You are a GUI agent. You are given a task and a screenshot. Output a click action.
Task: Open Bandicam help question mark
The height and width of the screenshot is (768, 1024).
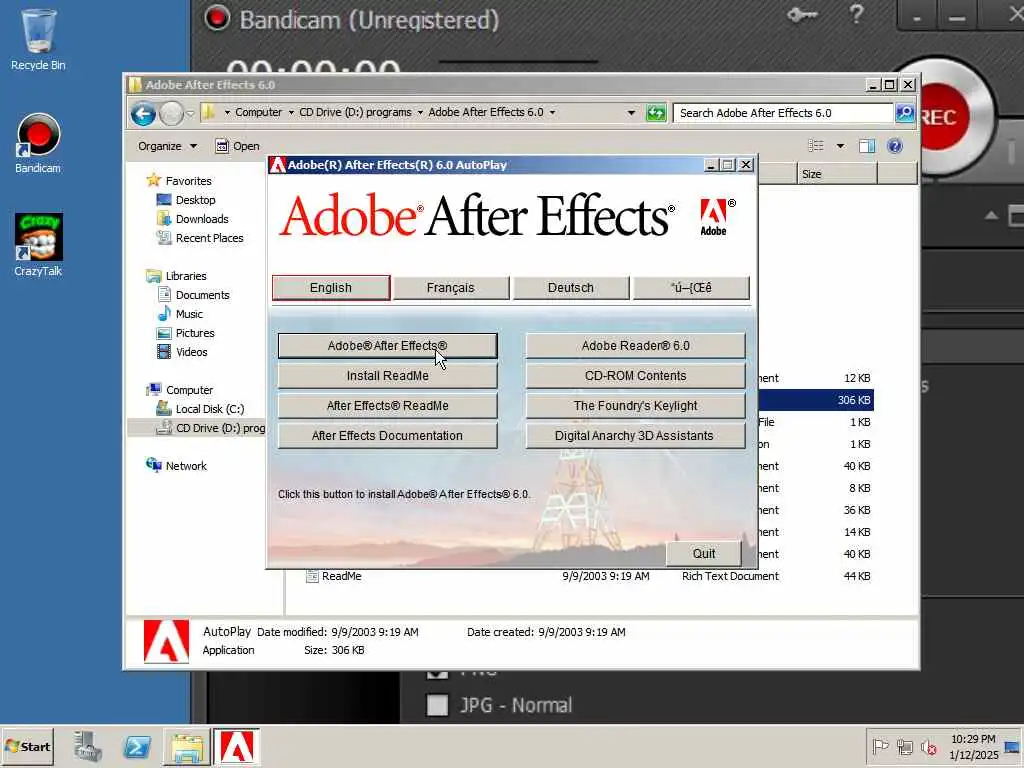(856, 14)
